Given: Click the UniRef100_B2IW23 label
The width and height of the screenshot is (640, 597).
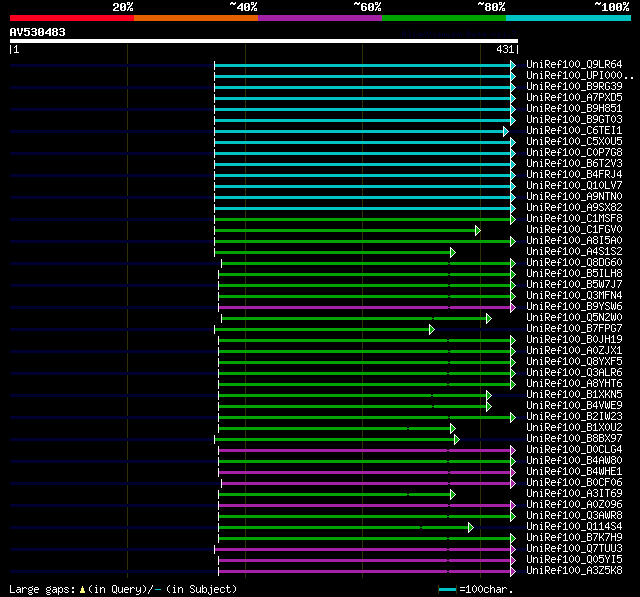Looking at the screenshot, I should (x=574, y=417).
